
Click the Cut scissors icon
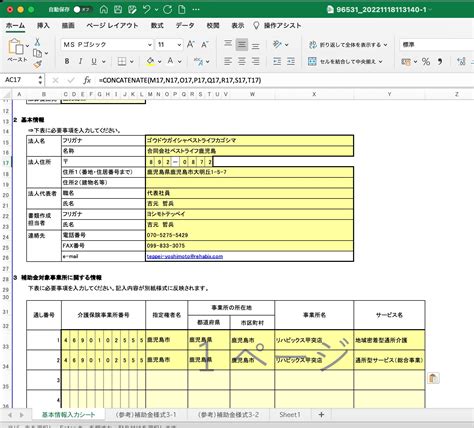(x=37, y=42)
